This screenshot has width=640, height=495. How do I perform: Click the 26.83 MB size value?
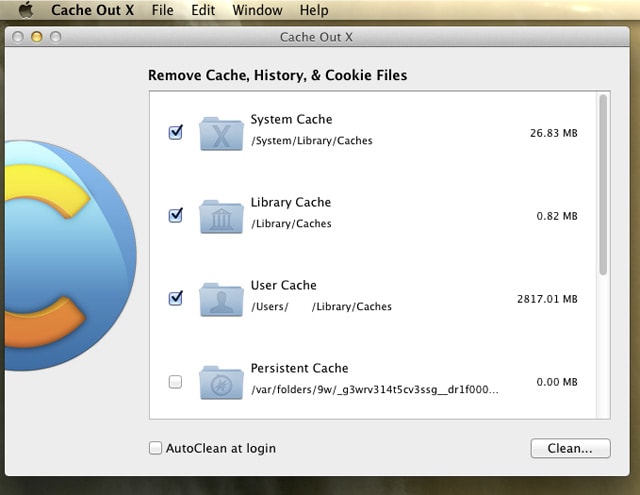[x=553, y=133]
